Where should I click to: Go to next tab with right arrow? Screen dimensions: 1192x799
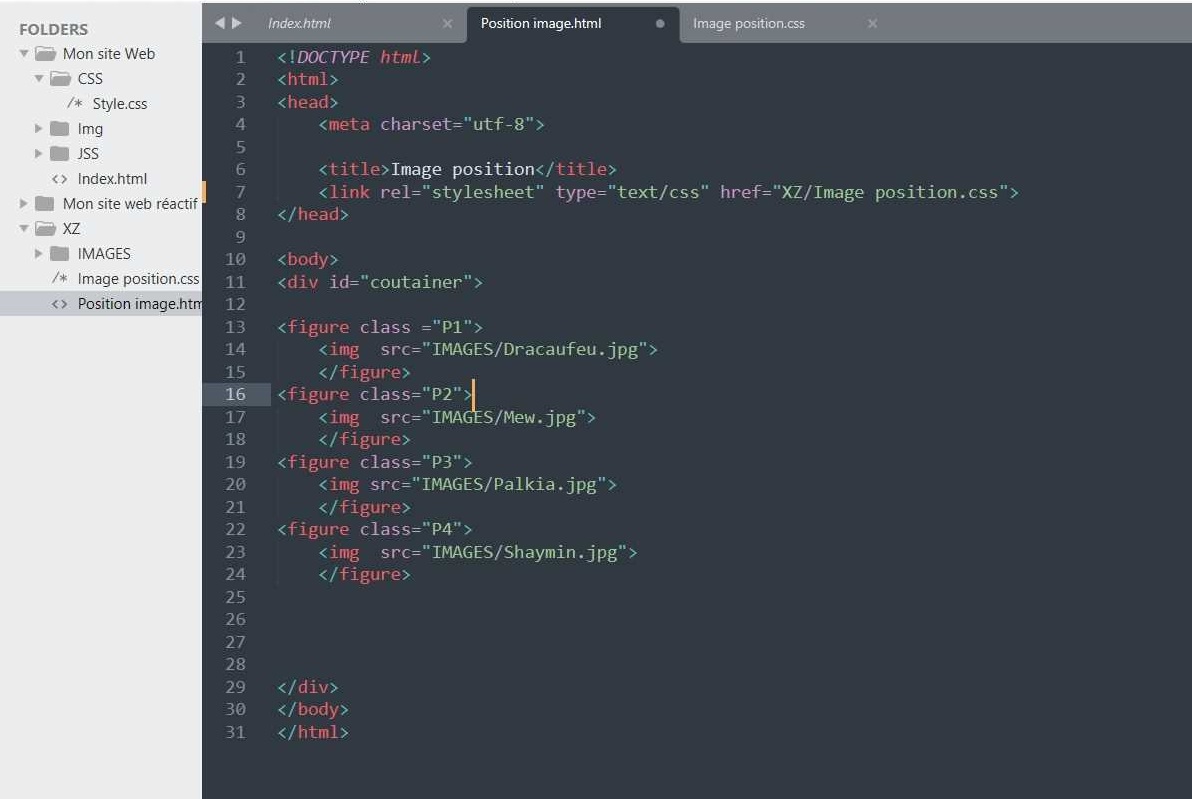[x=236, y=23]
